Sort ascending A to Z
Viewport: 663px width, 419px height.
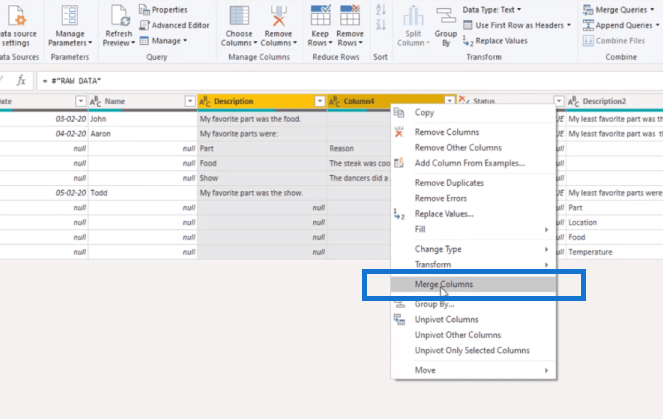point(381,9)
